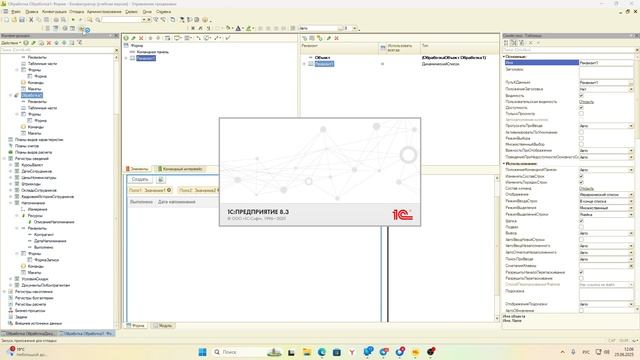Click the text color icon
This screenshot has width=640, height=360.
click(x=238, y=28)
